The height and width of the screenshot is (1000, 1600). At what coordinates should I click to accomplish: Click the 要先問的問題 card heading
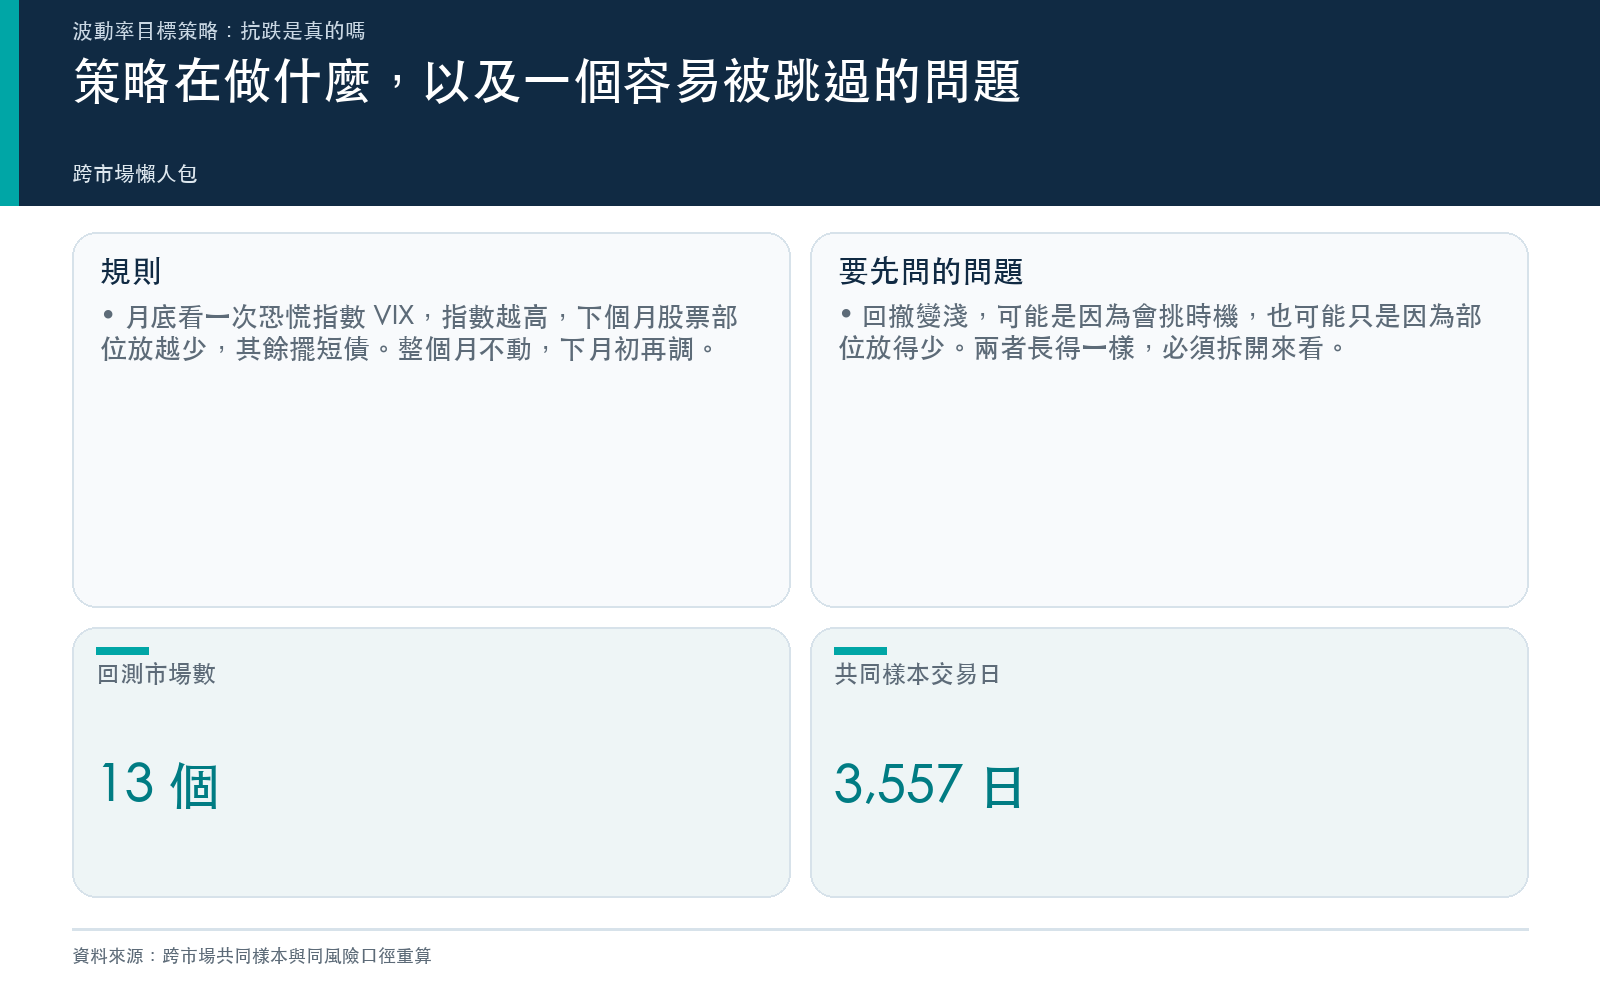point(931,271)
